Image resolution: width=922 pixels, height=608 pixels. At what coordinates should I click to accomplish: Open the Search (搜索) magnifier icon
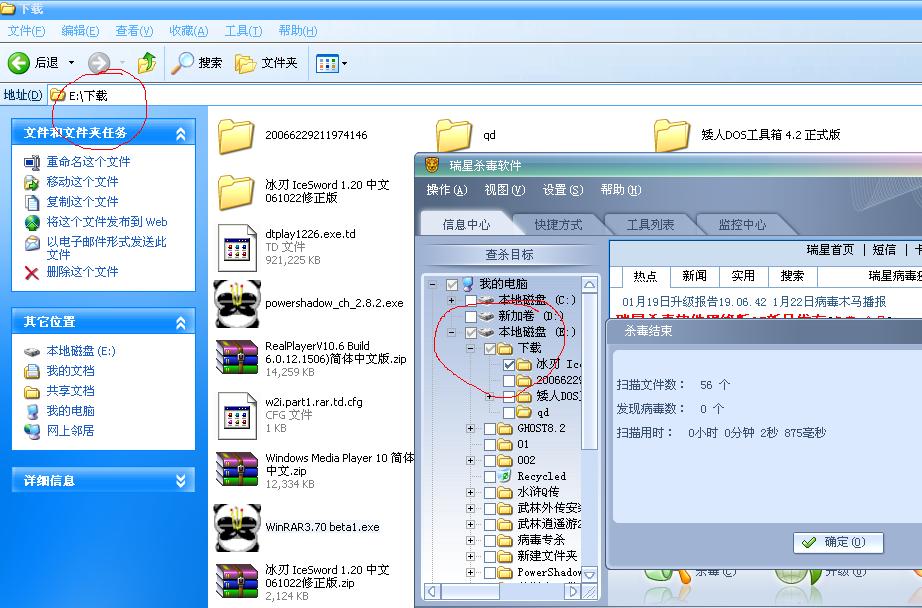[x=182, y=62]
